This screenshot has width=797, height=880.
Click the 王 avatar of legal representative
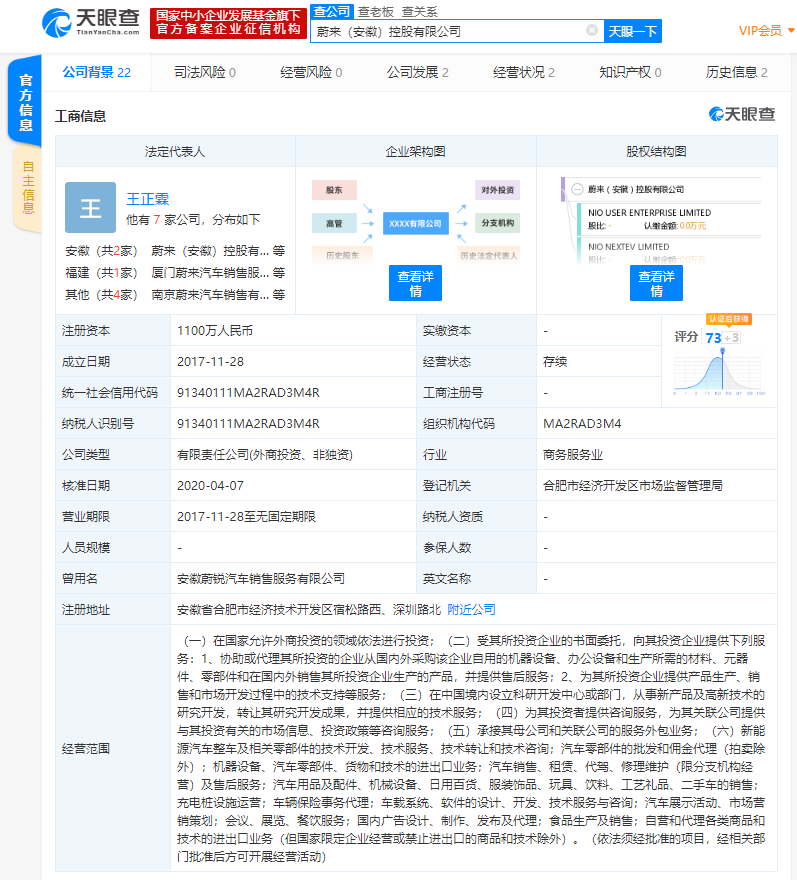[90, 208]
